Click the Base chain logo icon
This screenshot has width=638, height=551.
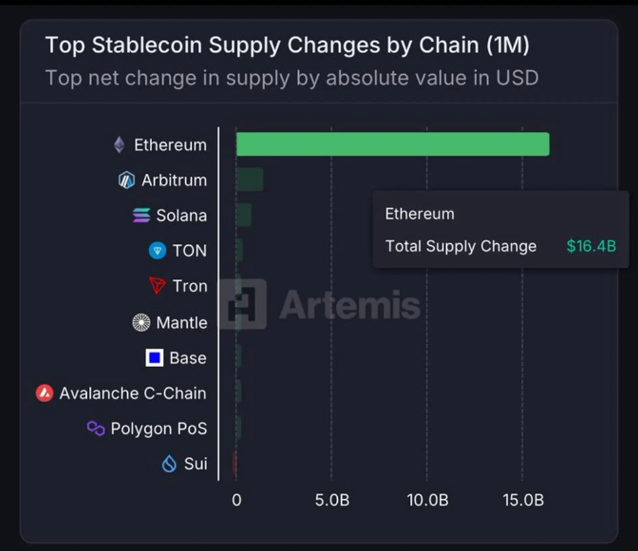(x=154, y=358)
